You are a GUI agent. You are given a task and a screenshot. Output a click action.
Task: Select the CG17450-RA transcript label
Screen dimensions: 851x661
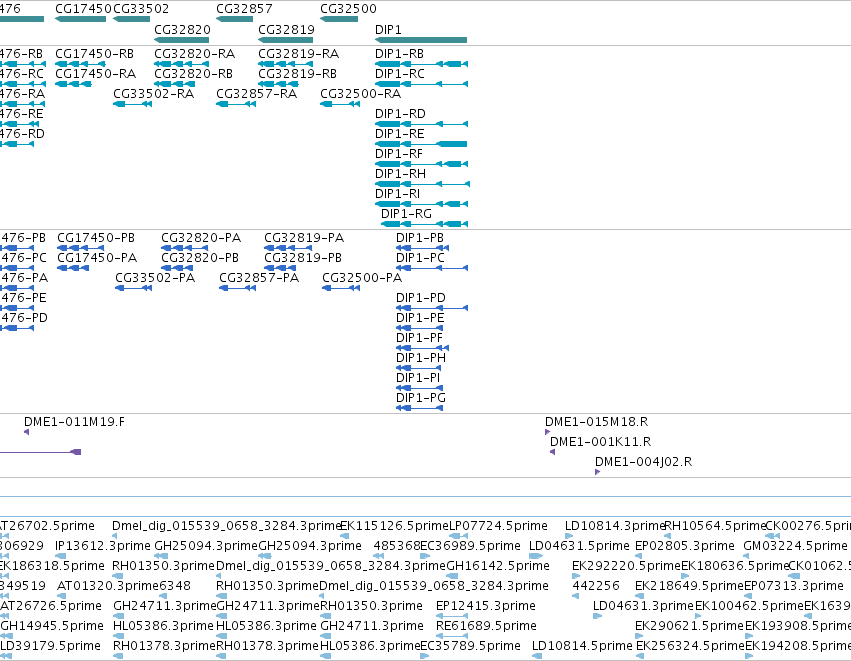(96, 74)
